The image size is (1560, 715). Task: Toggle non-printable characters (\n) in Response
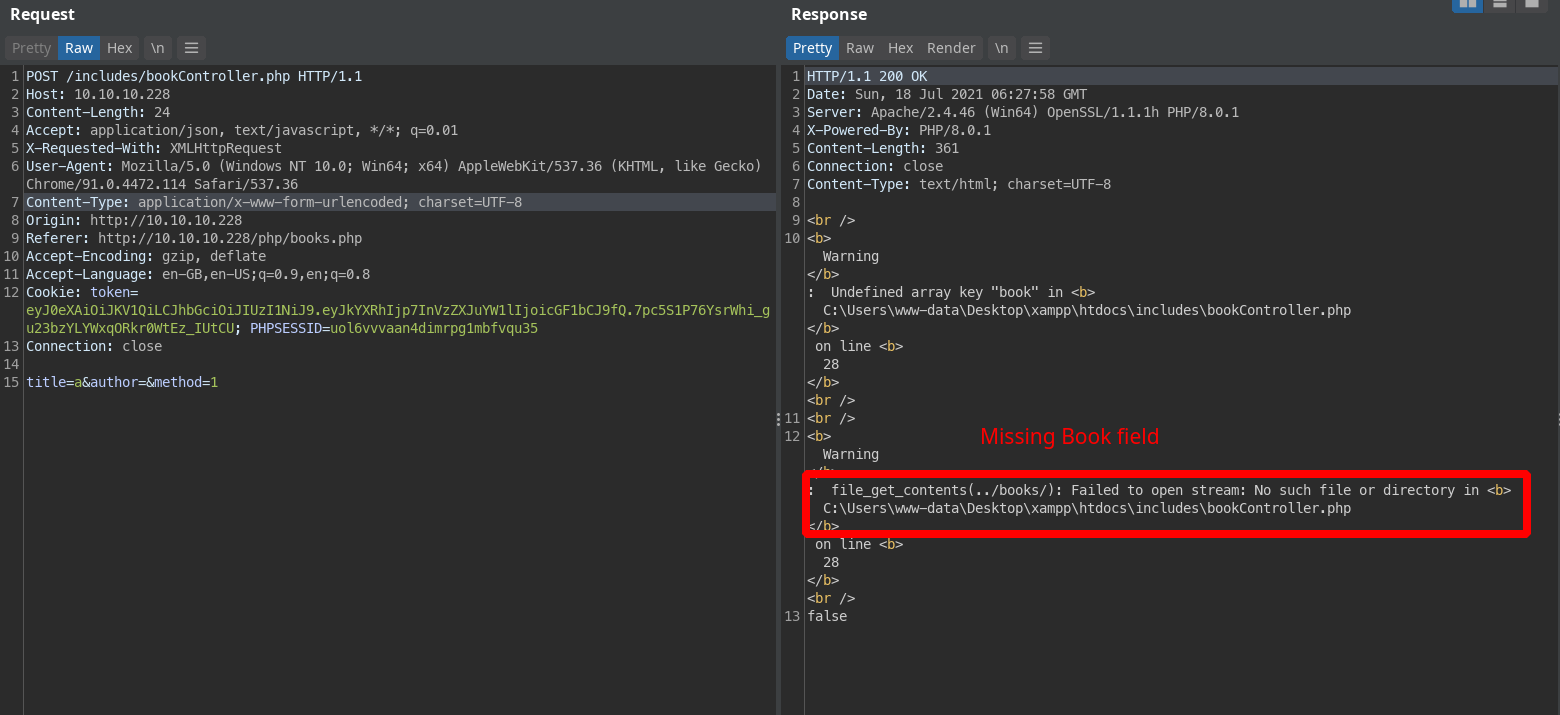1001,48
